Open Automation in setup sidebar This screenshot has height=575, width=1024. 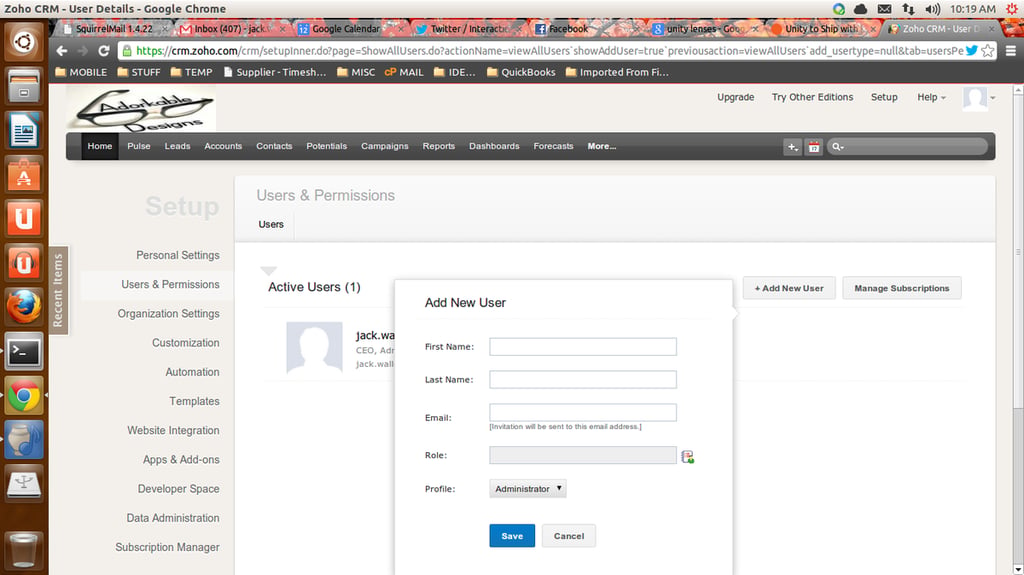pos(192,372)
